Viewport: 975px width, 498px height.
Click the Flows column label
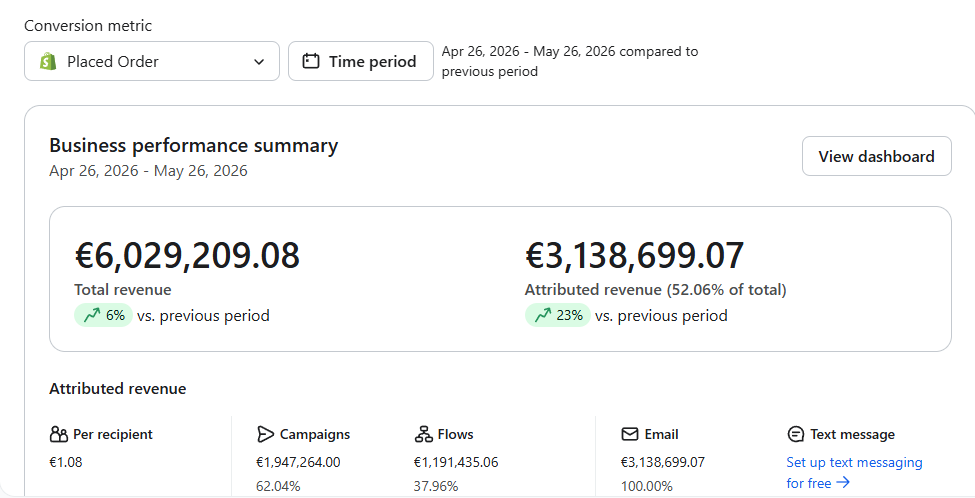click(x=455, y=434)
